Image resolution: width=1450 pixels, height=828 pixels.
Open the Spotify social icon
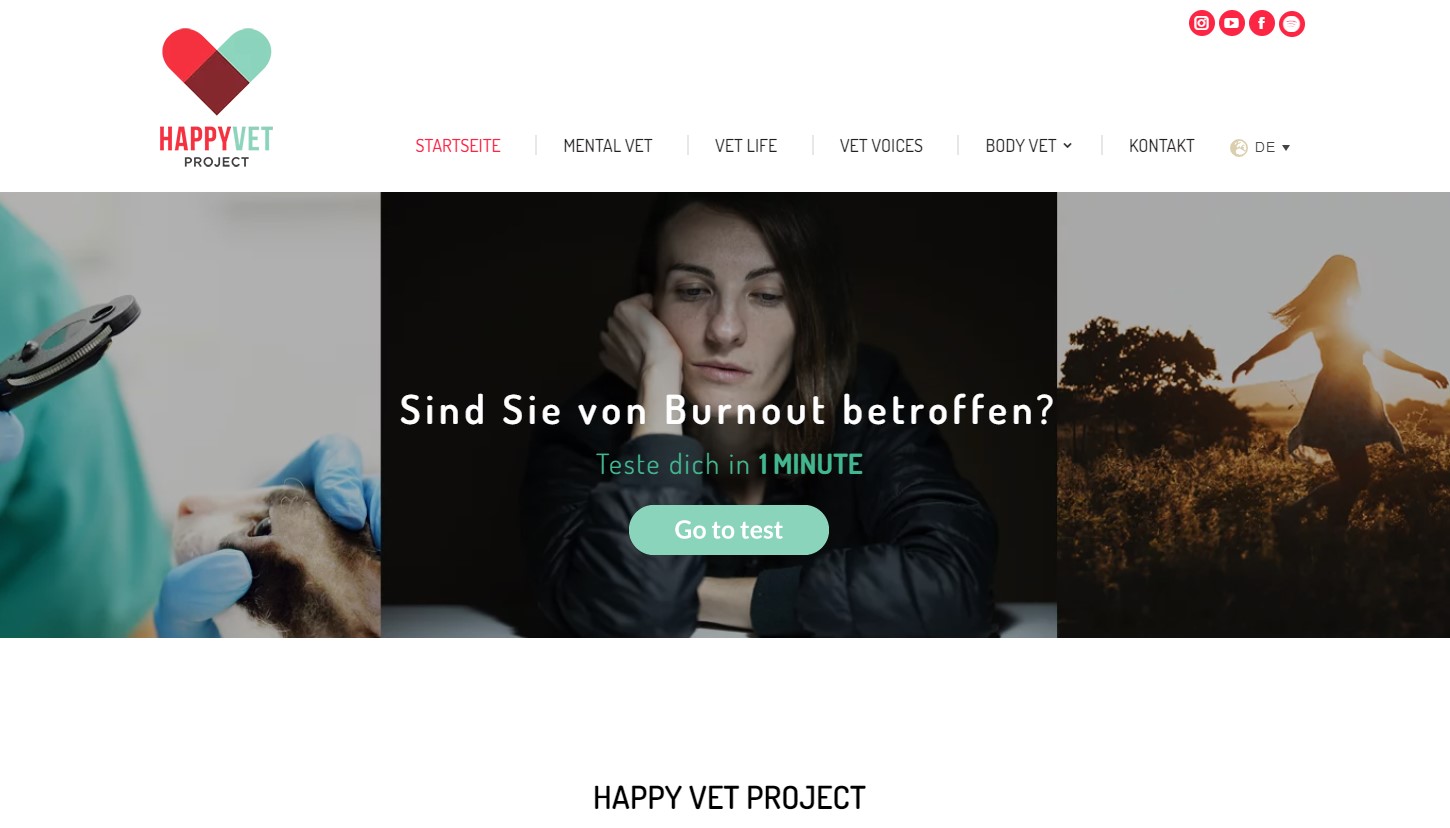coord(1291,23)
